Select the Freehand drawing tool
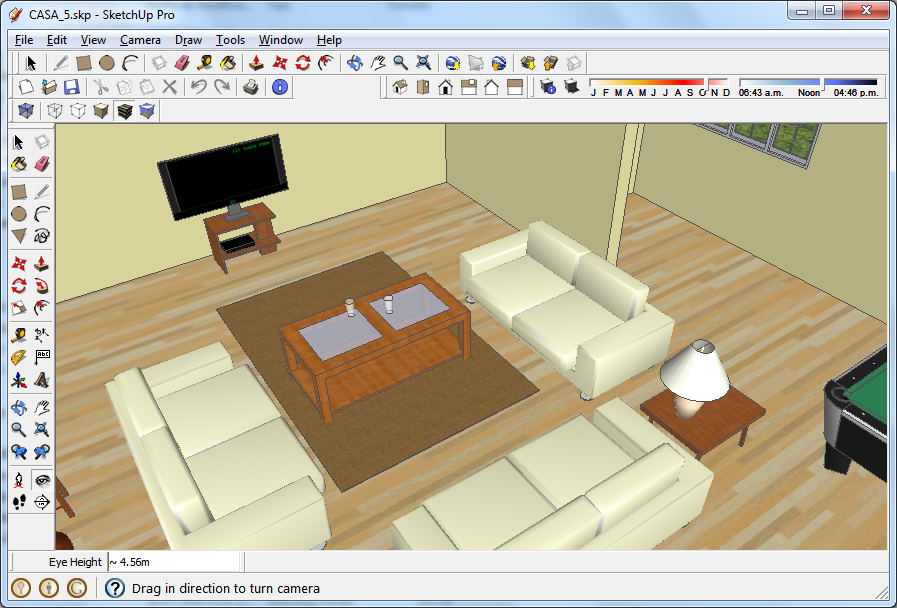 (42, 236)
